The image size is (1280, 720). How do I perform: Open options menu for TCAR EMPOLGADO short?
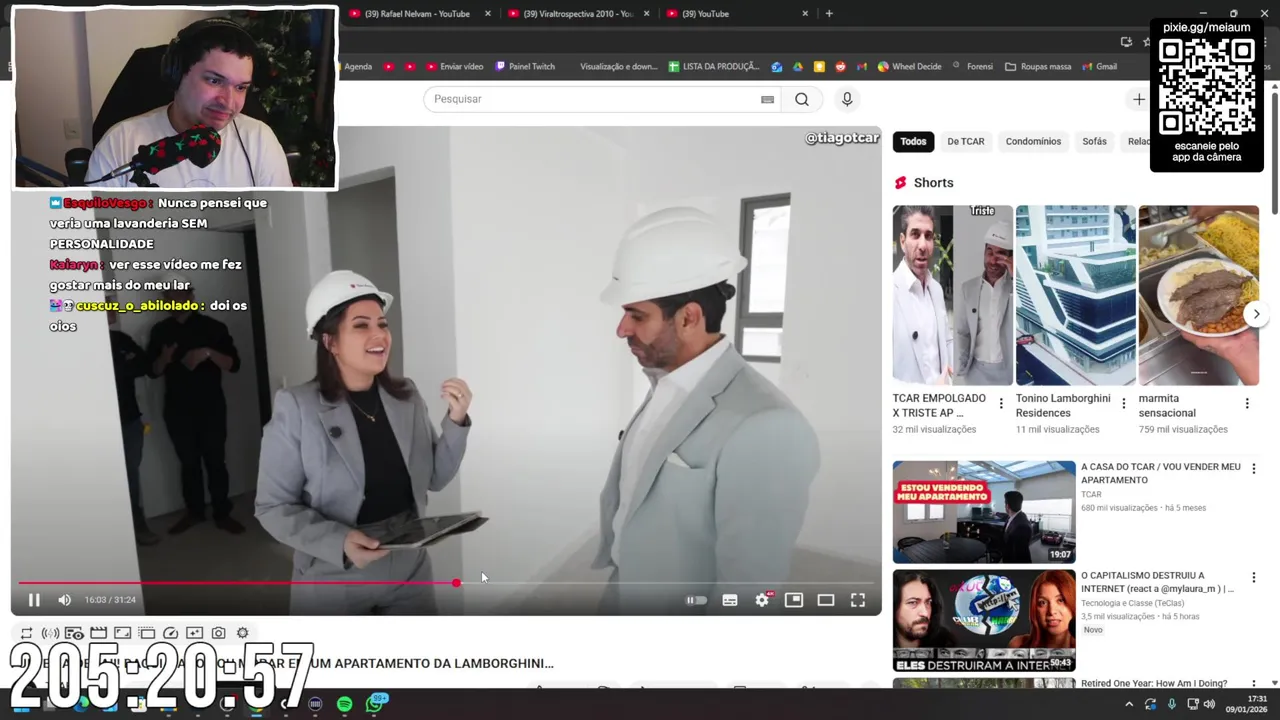tap(1001, 404)
